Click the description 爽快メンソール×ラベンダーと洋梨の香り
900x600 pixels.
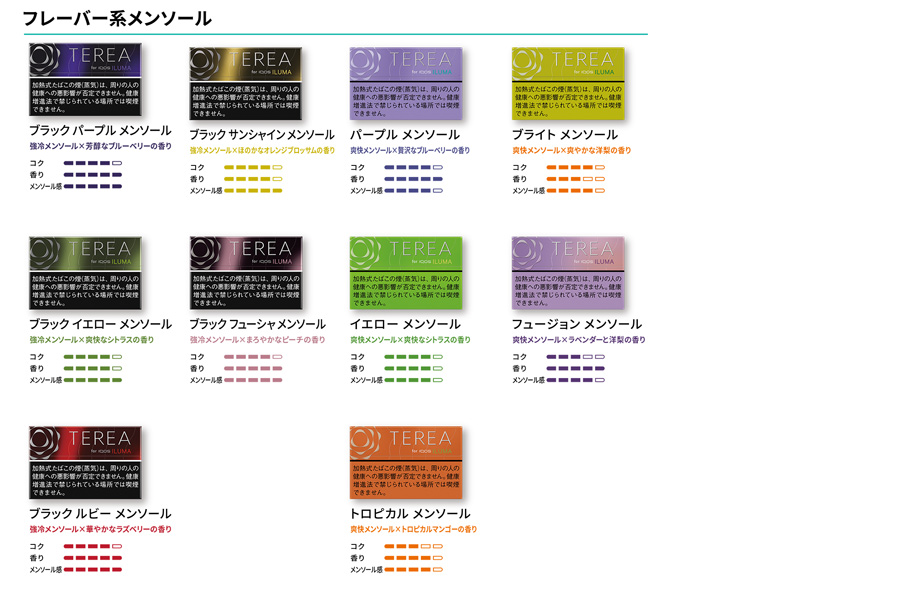579,340
